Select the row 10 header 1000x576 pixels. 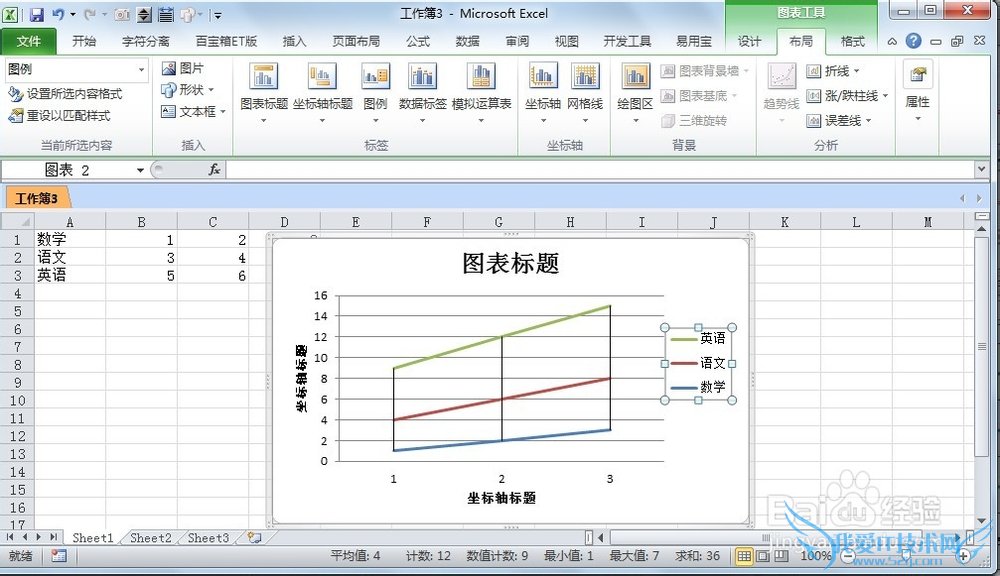(17, 401)
